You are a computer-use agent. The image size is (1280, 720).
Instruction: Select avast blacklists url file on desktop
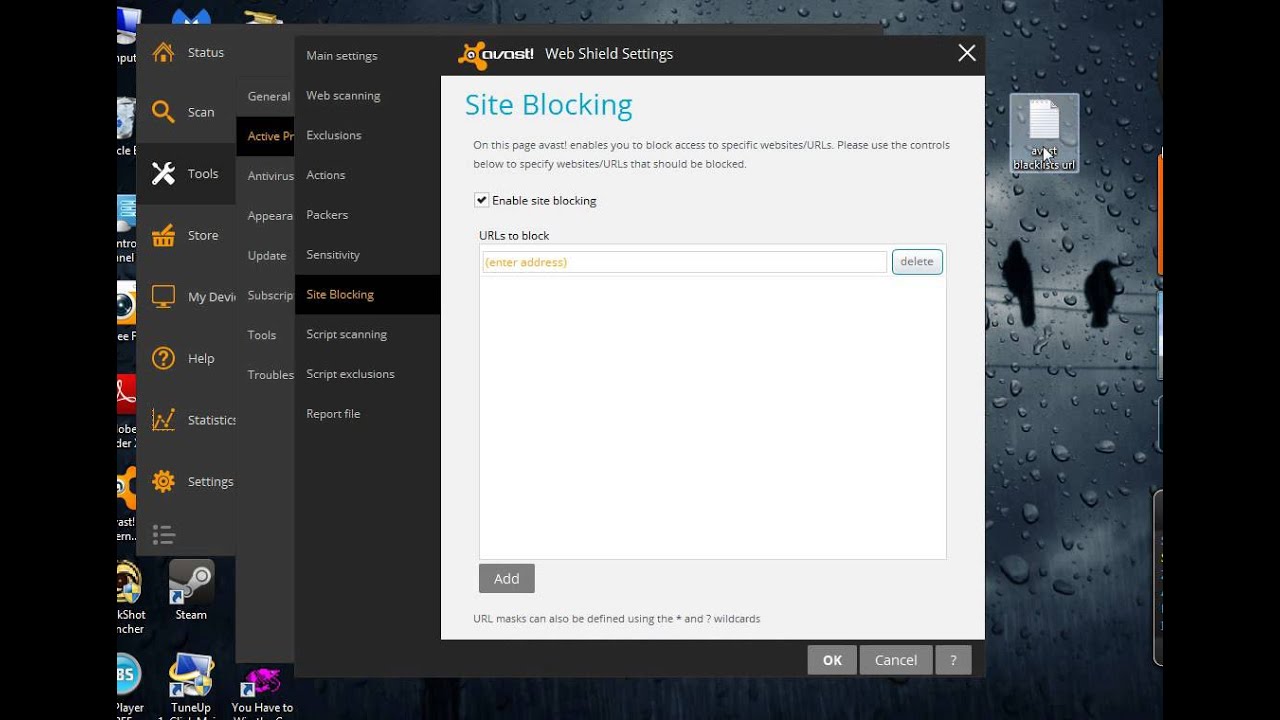(x=1044, y=133)
